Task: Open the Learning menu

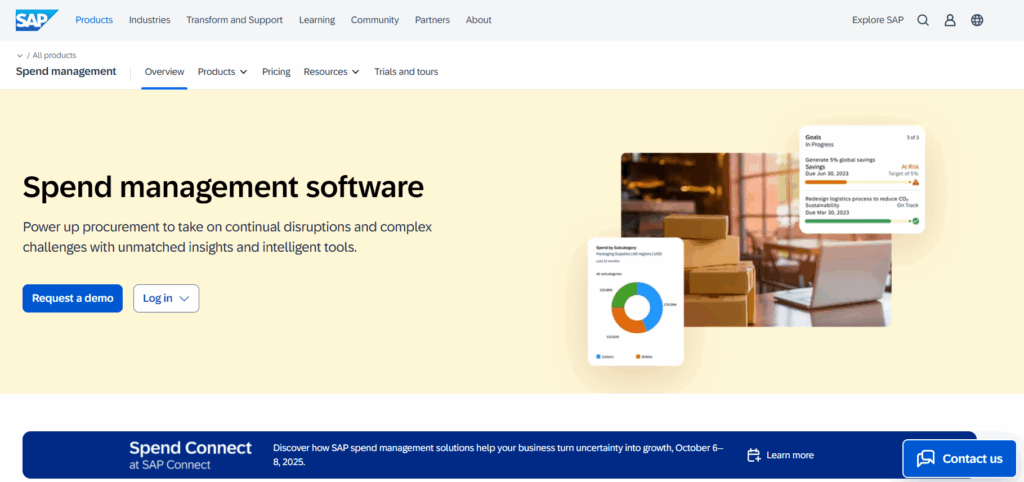Action: pos(317,20)
